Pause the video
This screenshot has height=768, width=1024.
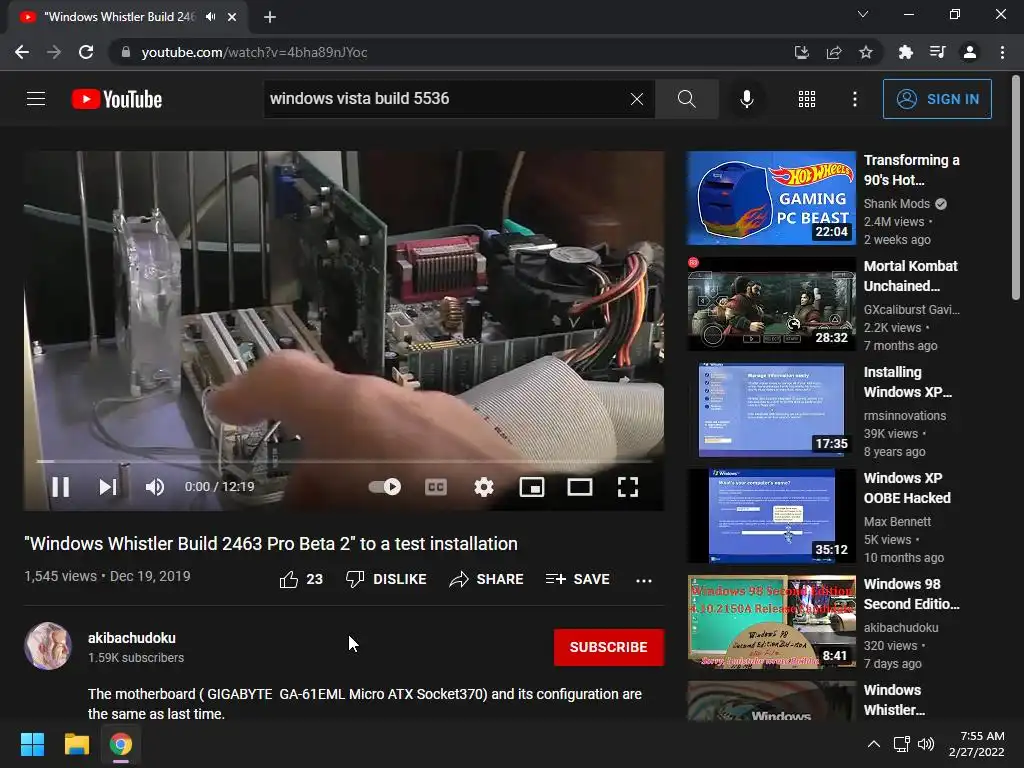pos(60,487)
